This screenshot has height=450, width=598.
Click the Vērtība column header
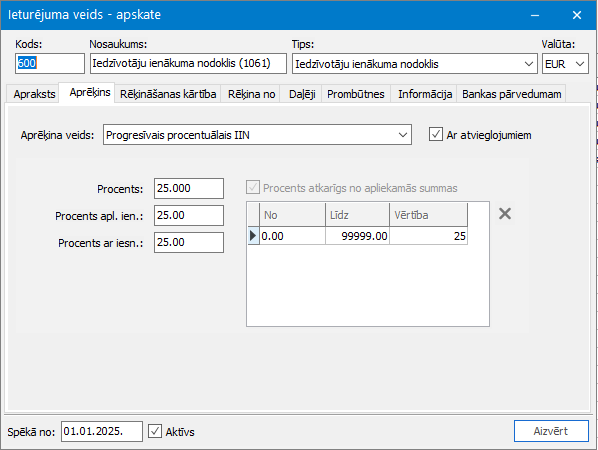point(429,215)
